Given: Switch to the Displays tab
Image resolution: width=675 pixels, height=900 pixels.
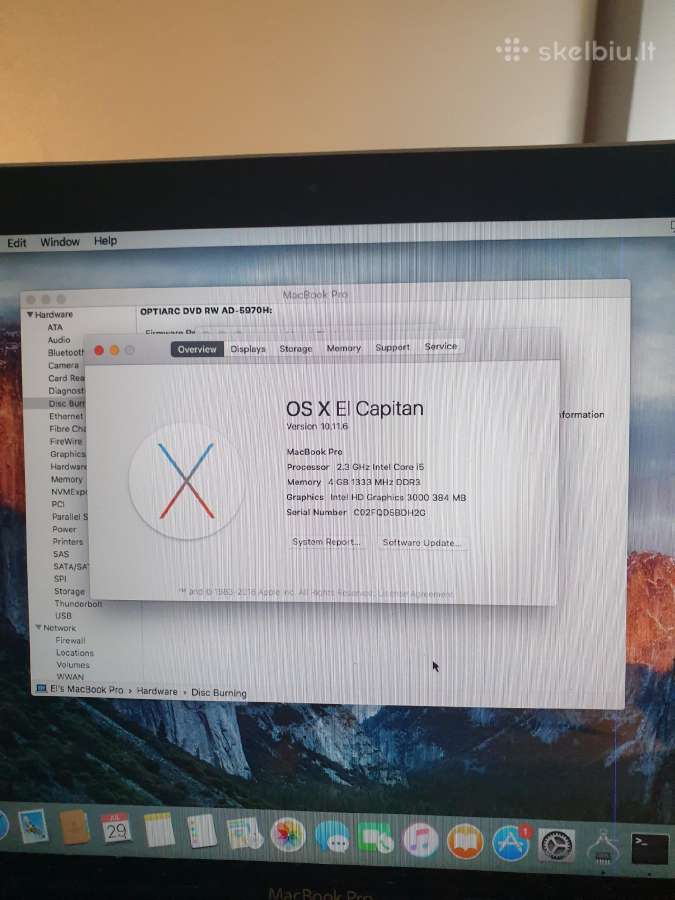Looking at the screenshot, I should click(x=248, y=348).
